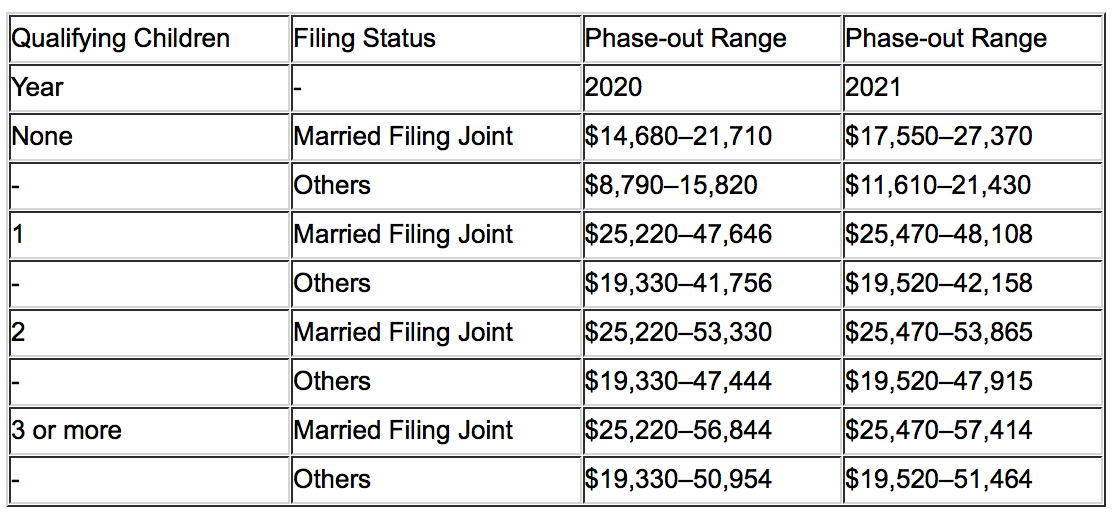The height and width of the screenshot is (520, 1120).
Task: Select the 2021 year cell
Action: 972,87
